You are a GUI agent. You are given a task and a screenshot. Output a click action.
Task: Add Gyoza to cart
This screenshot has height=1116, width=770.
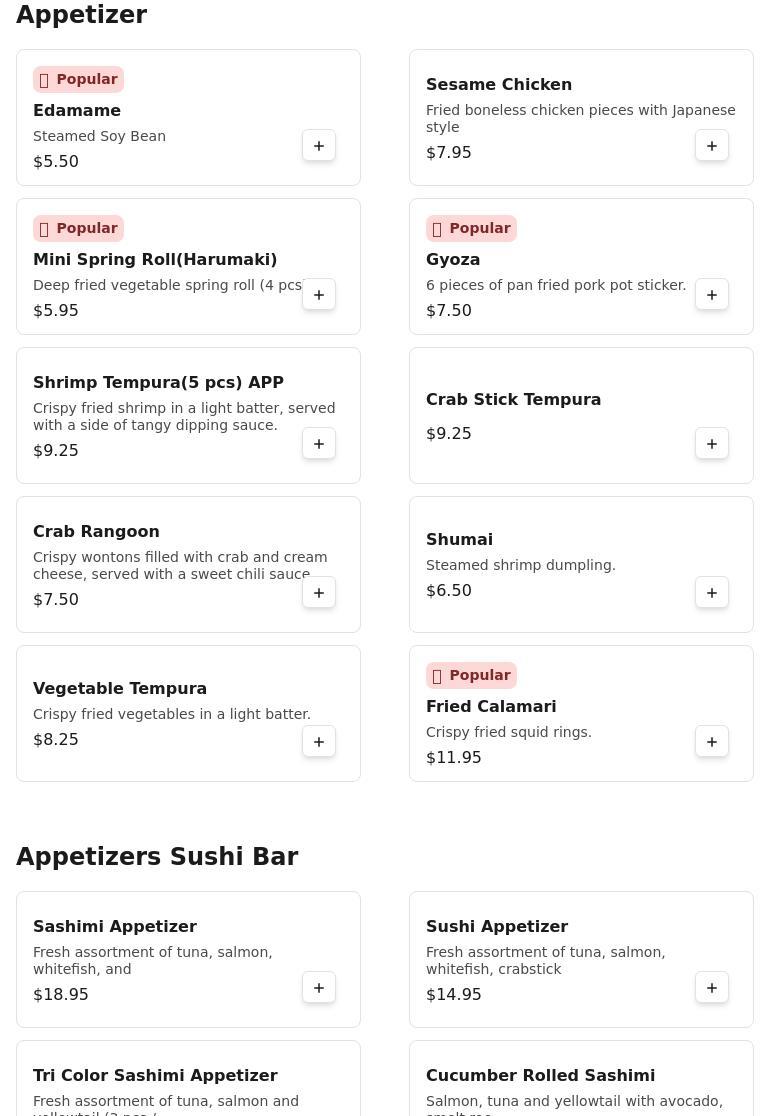pyautogui.click(x=712, y=295)
